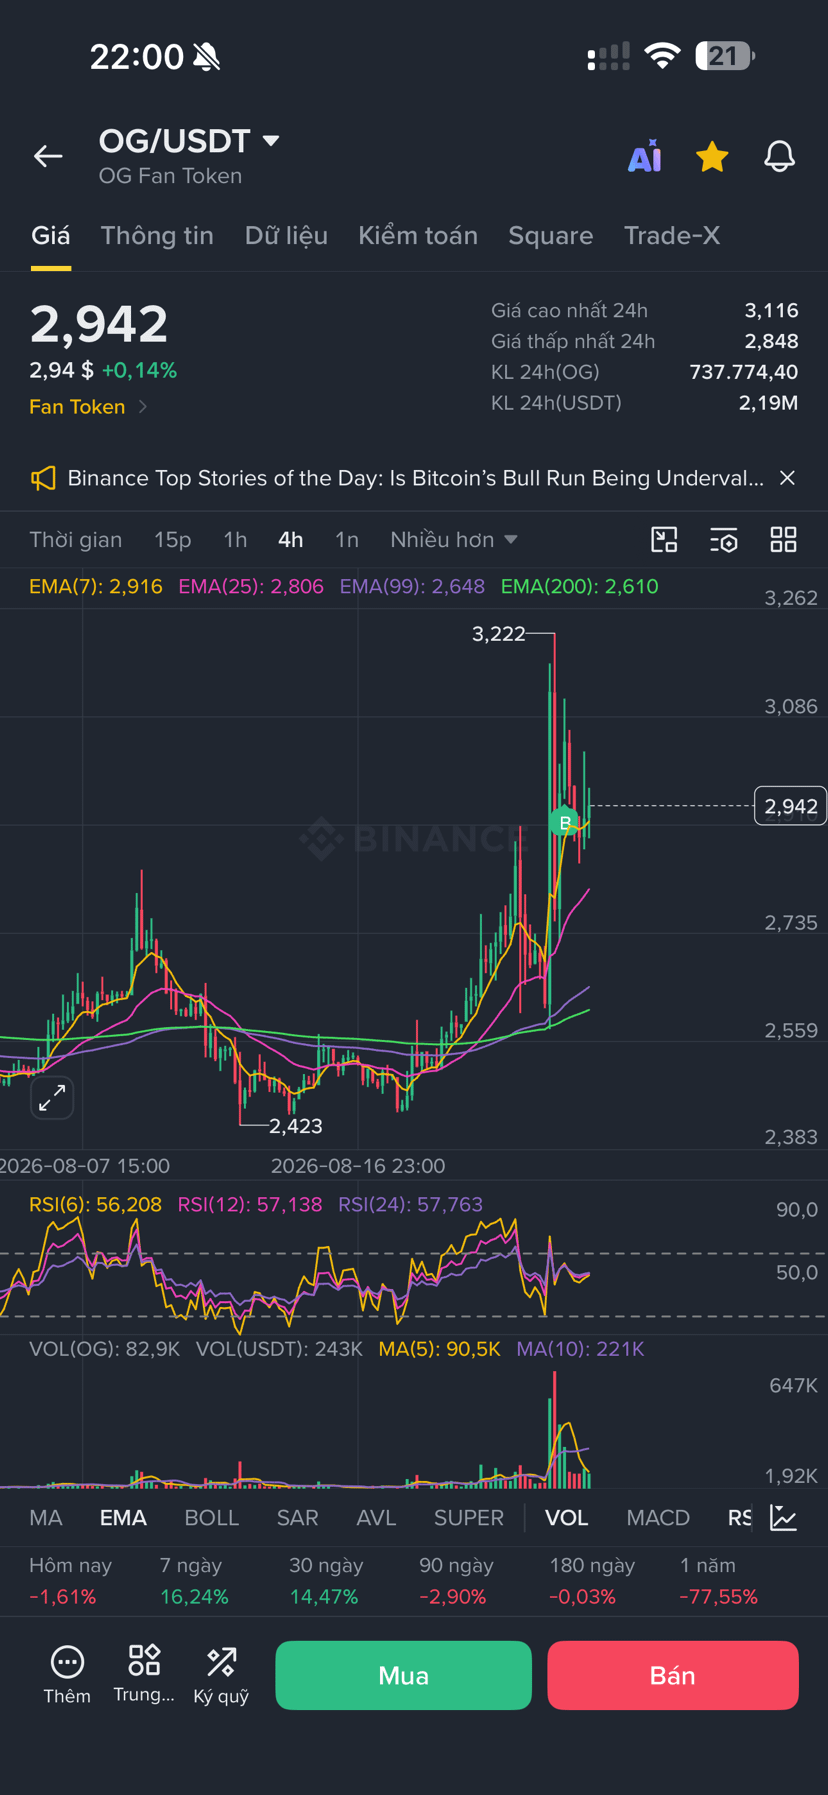Tap the 3,222 high price label

(x=498, y=634)
